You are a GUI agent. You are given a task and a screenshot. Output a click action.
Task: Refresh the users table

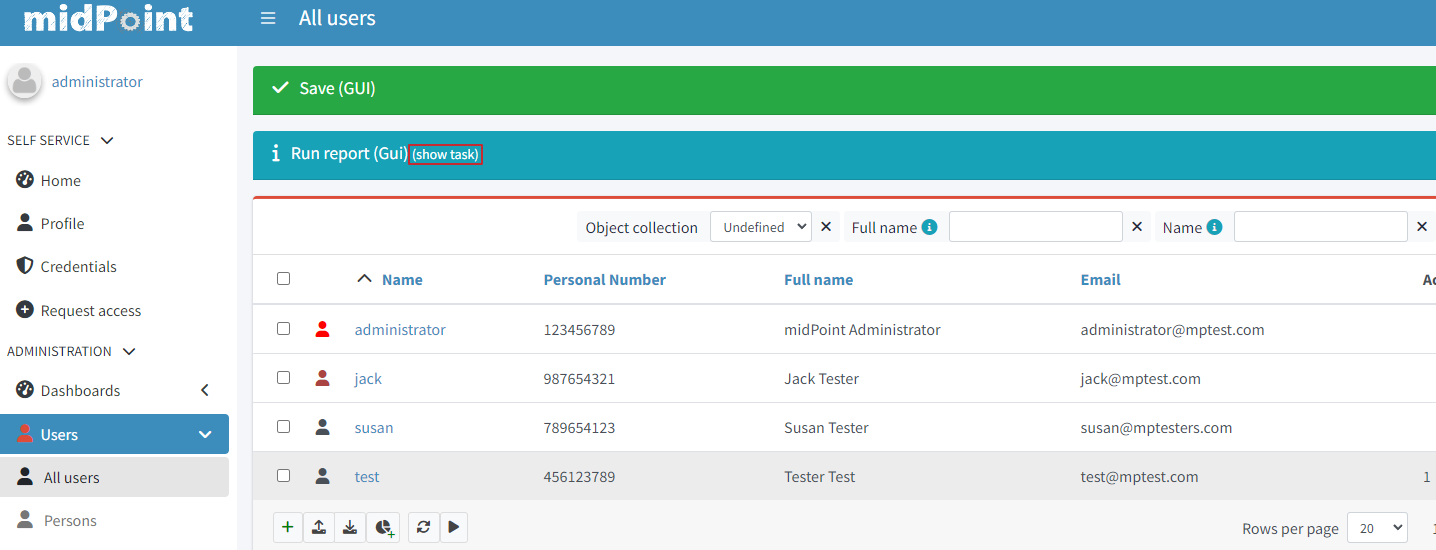tap(423, 527)
